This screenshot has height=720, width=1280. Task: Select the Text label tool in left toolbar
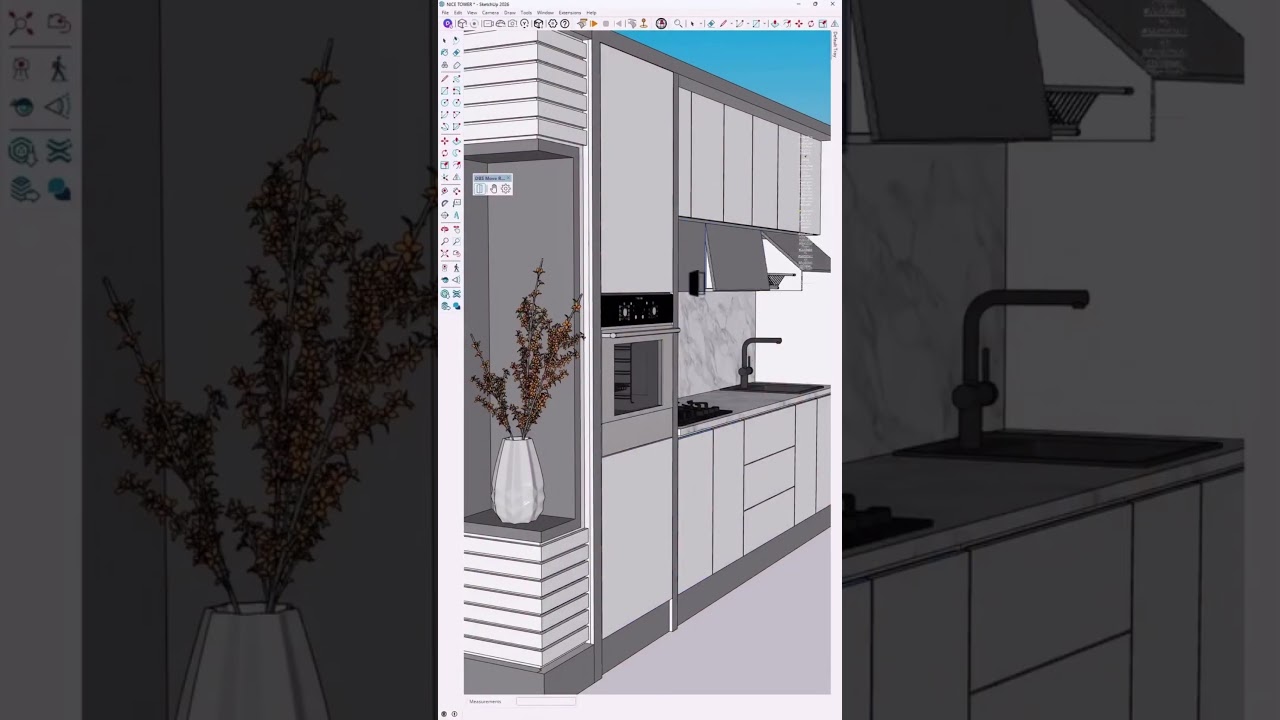click(x=457, y=203)
